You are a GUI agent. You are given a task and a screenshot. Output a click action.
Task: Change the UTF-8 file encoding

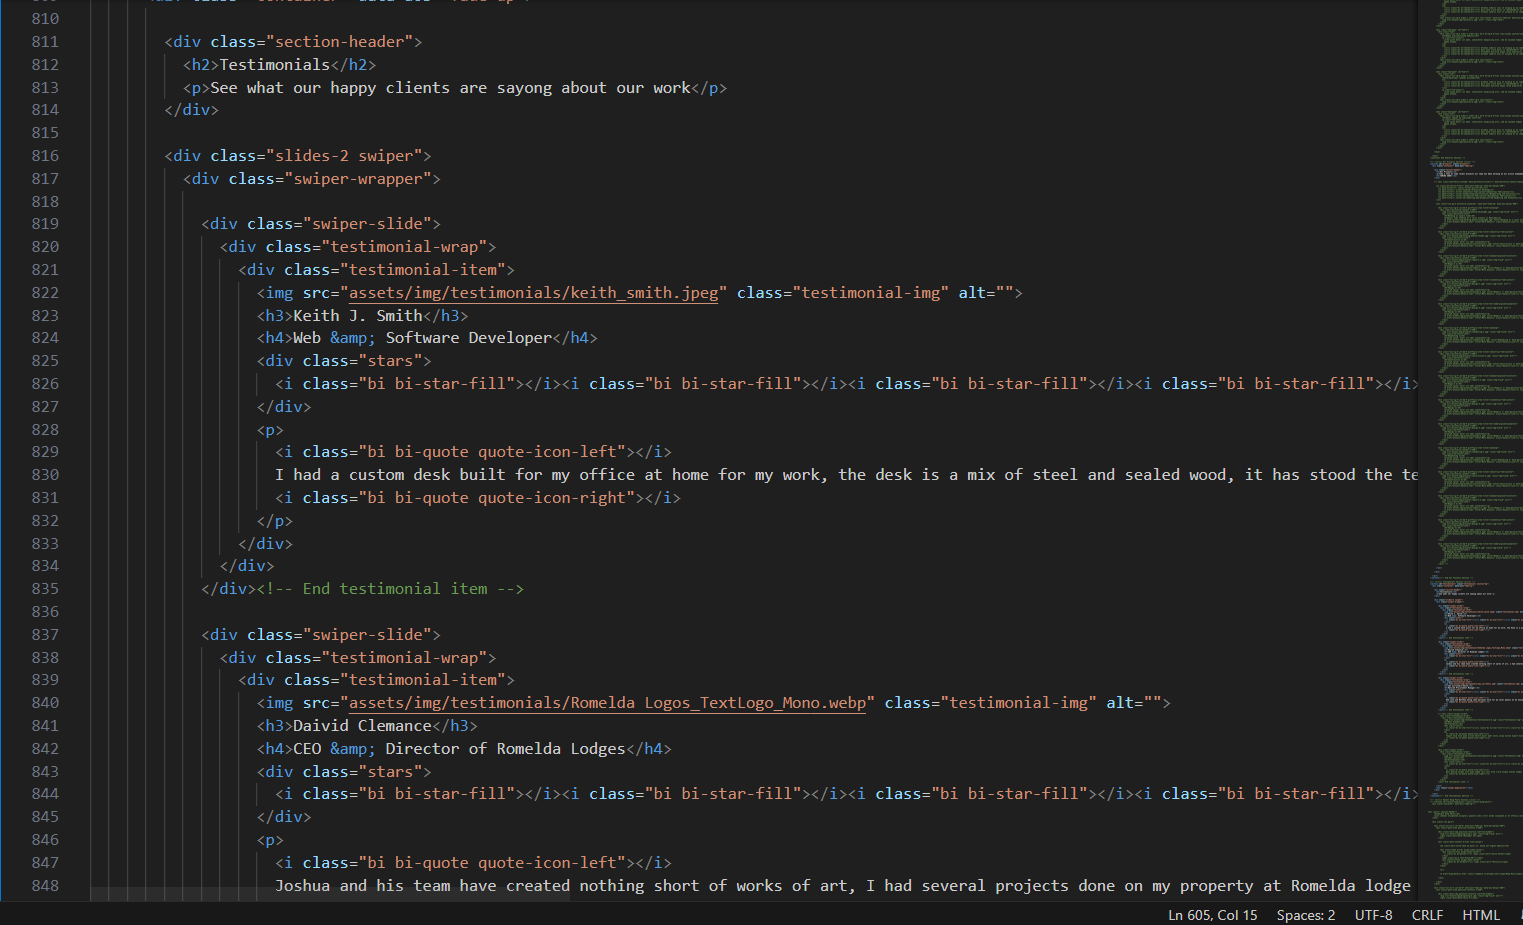coord(1373,915)
